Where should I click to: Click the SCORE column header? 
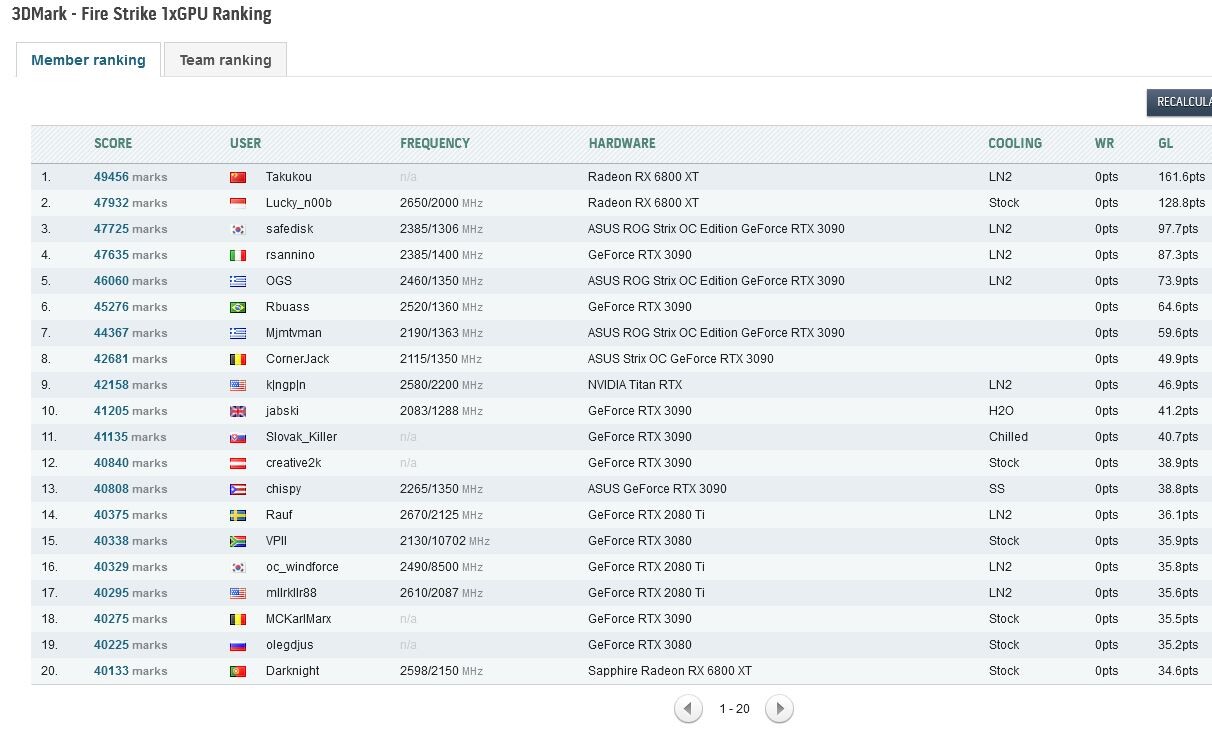(113, 143)
